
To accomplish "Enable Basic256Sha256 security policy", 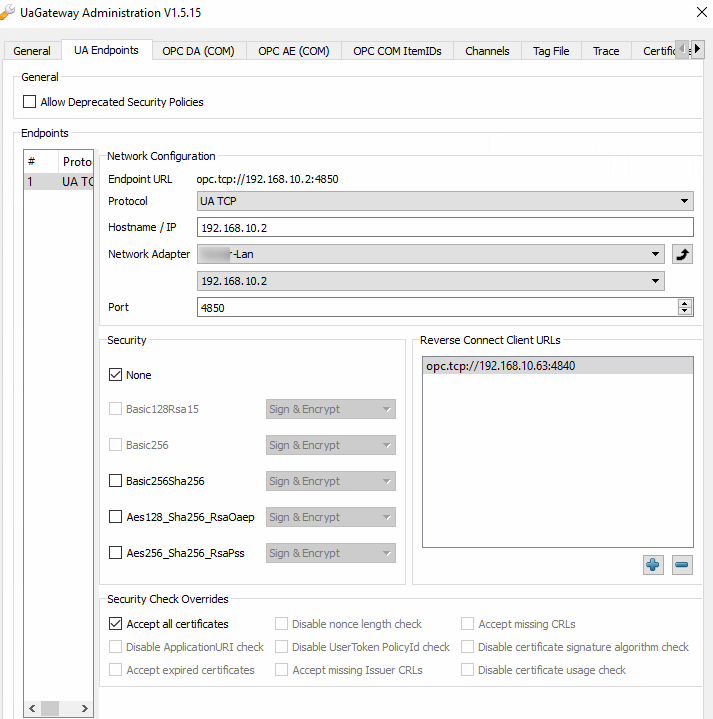I will pos(115,481).
